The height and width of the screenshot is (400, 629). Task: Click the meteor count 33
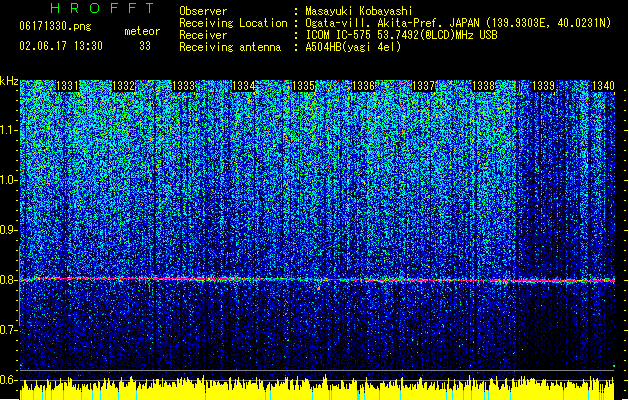click(x=145, y=46)
